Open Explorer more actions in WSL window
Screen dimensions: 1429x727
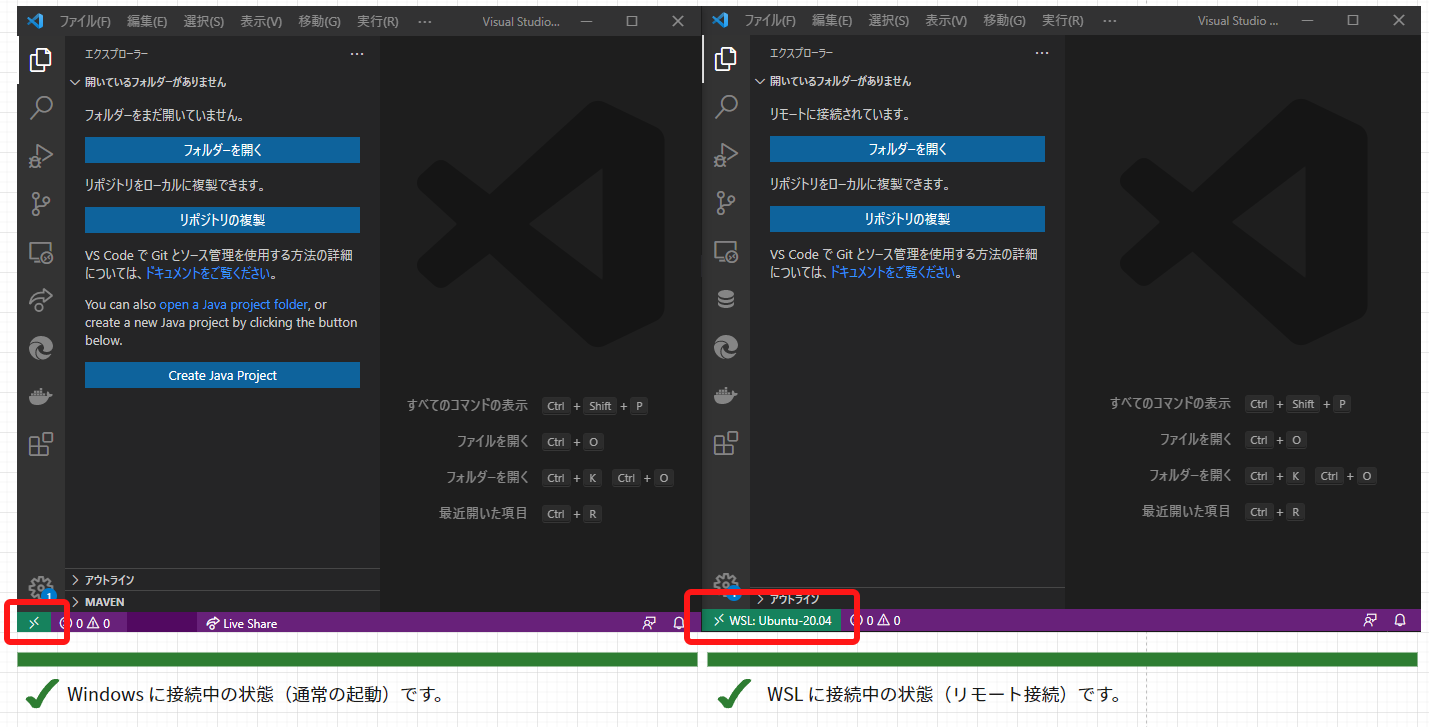1042,53
